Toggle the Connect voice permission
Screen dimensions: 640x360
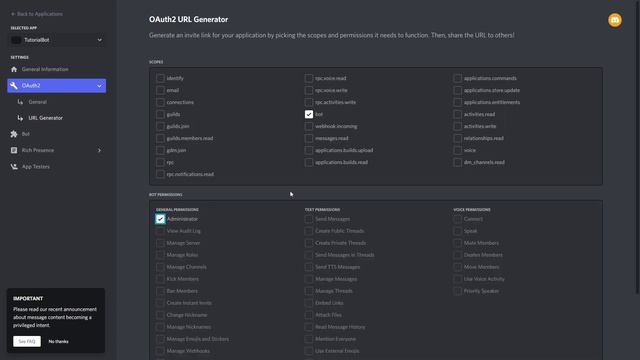coord(458,219)
